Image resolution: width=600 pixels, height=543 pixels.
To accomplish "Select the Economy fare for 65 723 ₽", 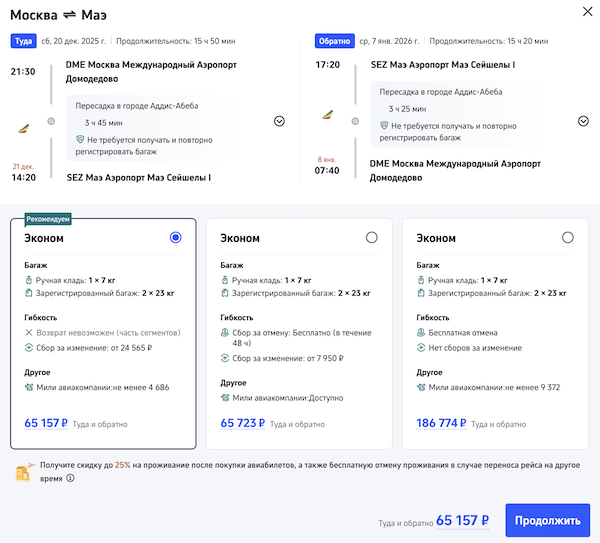I will coord(372,237).
